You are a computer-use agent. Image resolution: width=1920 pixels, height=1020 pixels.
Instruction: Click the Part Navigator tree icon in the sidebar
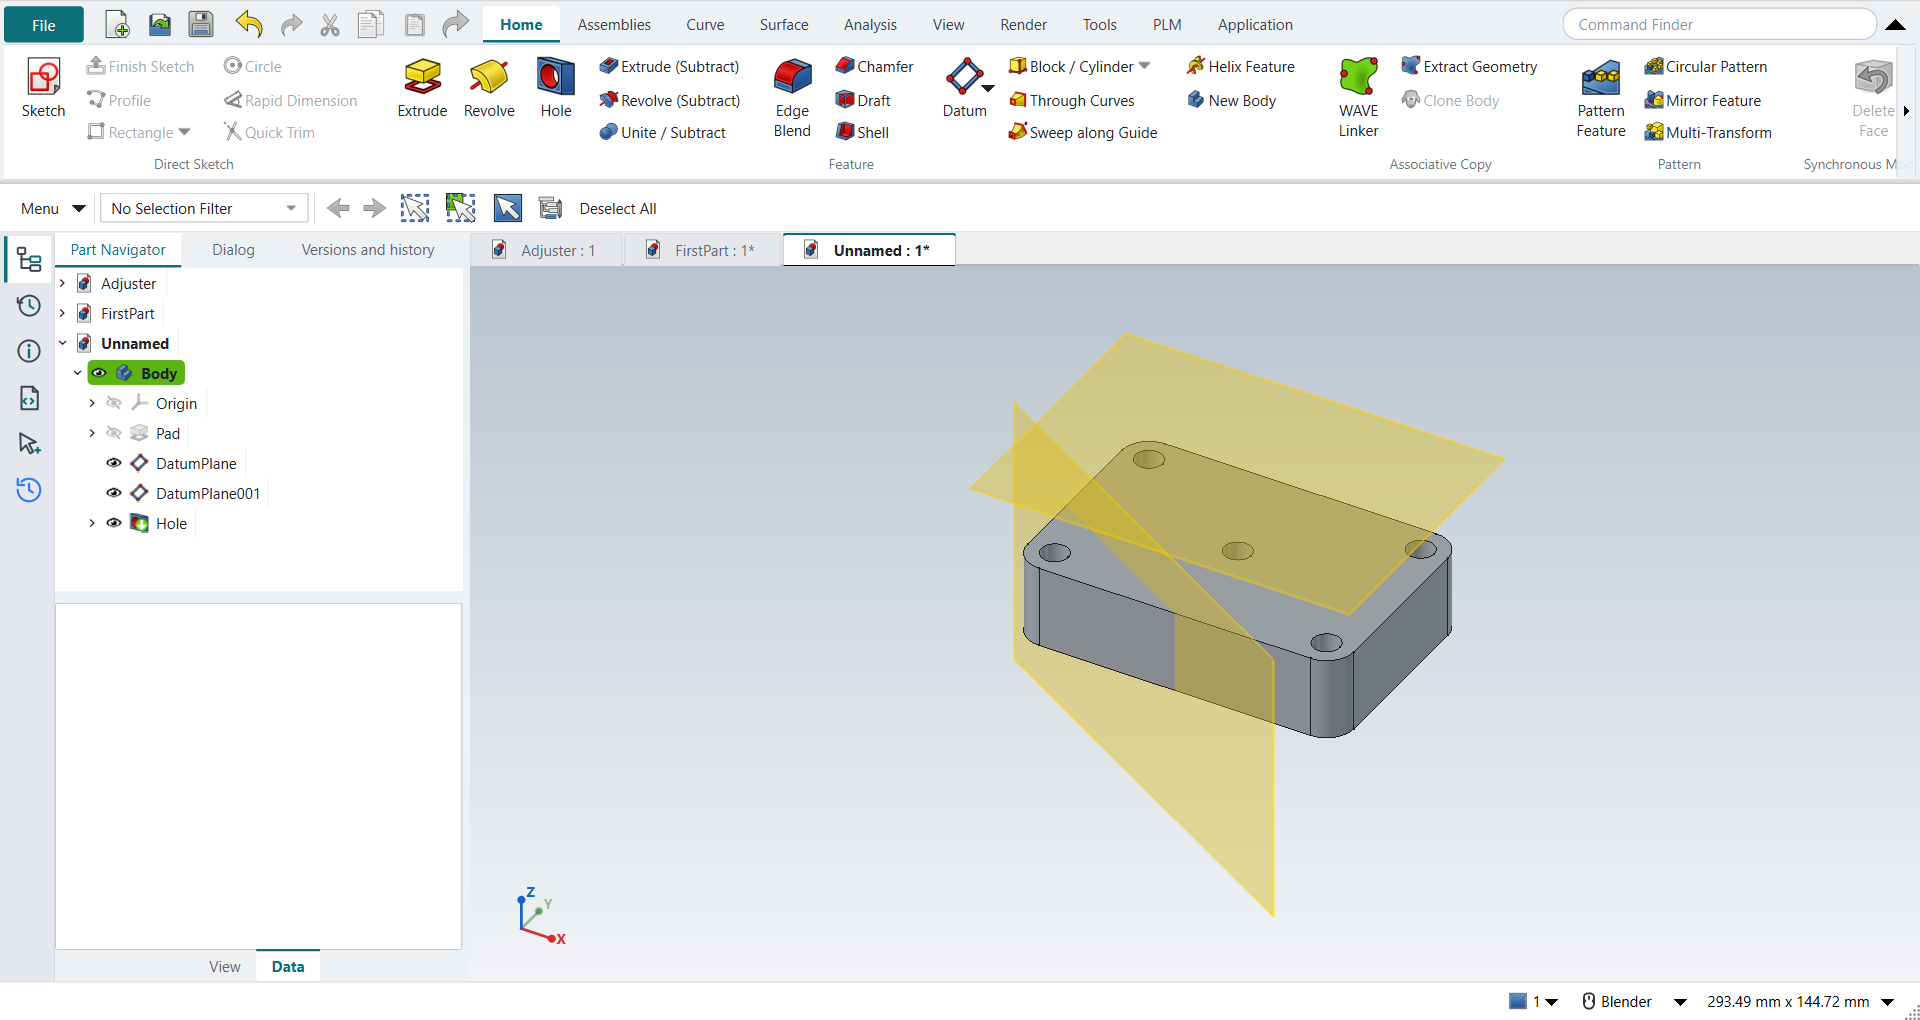[x=29, y=261]
